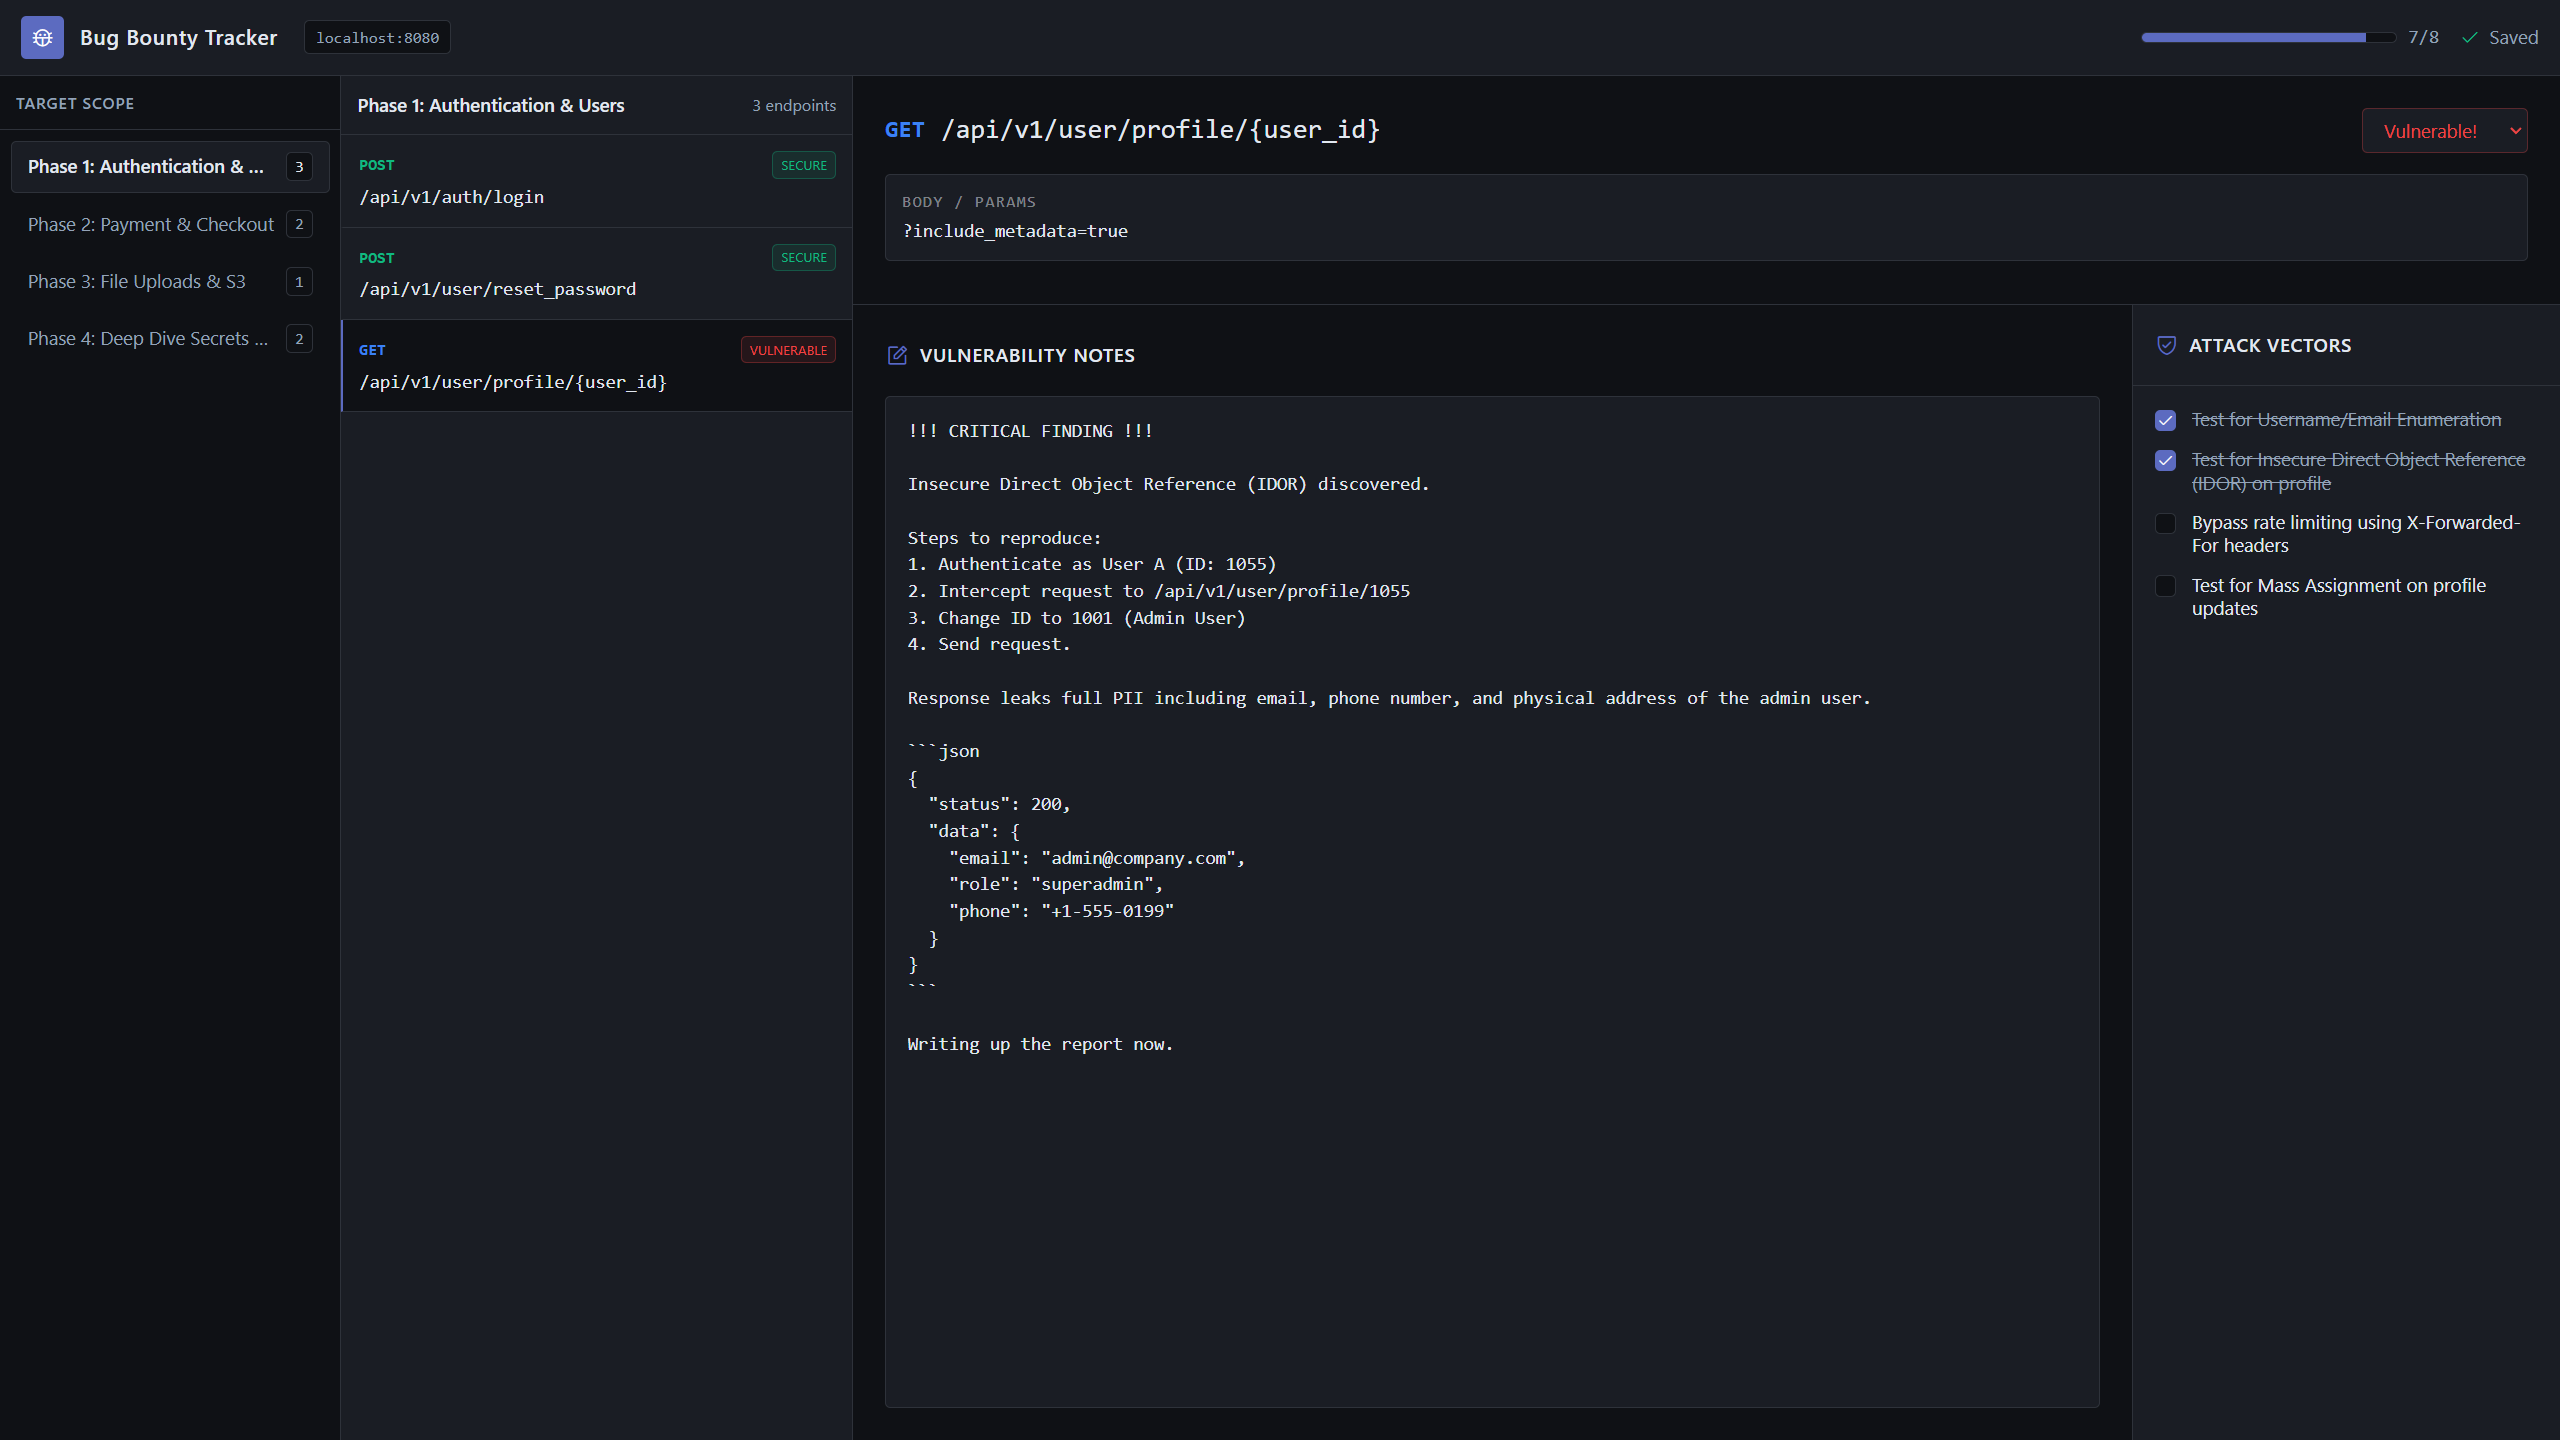Open Phase 3: File Uploads & S3

(x=170, y=282)
